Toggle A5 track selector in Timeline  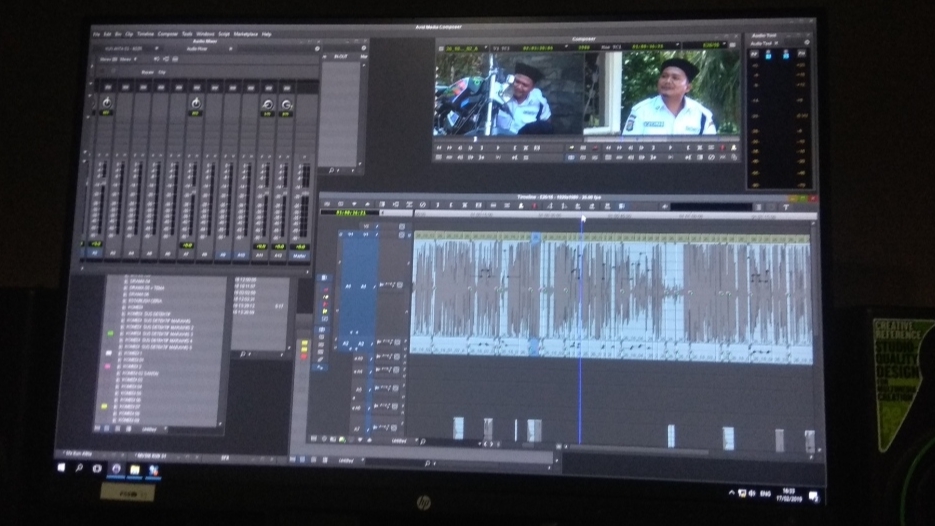tap(358, 389)
